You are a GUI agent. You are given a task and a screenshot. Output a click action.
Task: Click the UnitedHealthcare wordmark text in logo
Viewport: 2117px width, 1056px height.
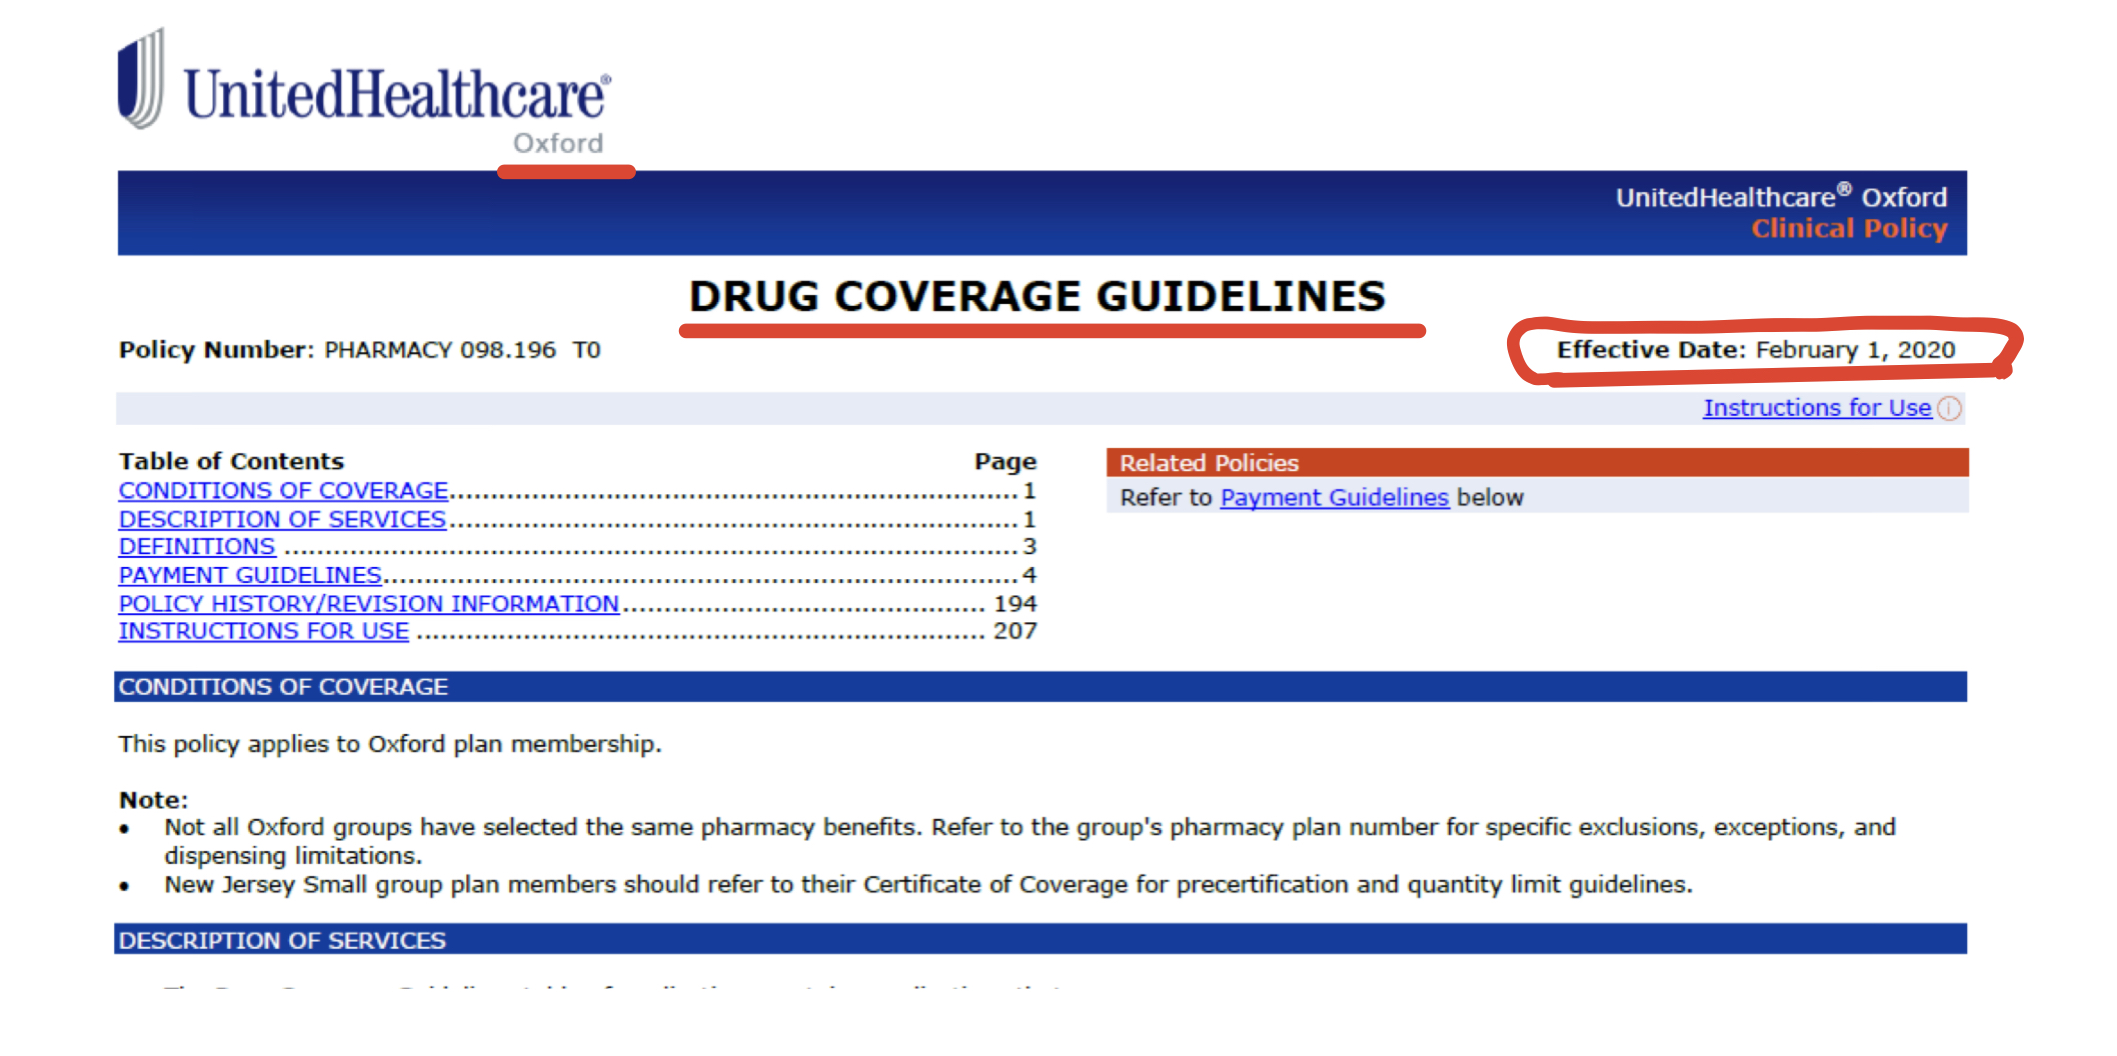(x=396, y=96)
